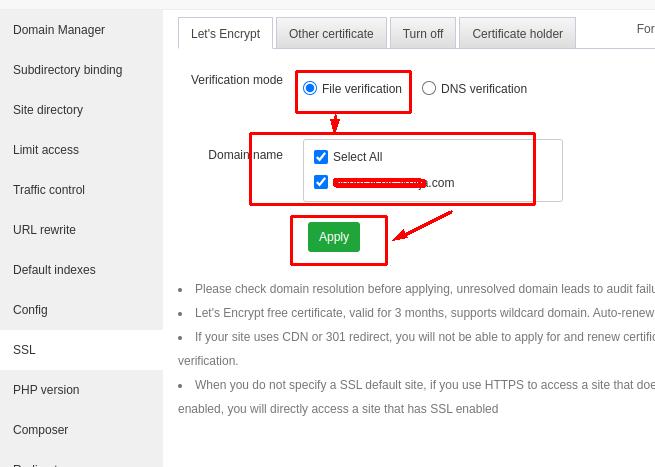The height and width of the screenshot is (467, 655).
Task: Select File verification radio button
Action: (310, 88)
